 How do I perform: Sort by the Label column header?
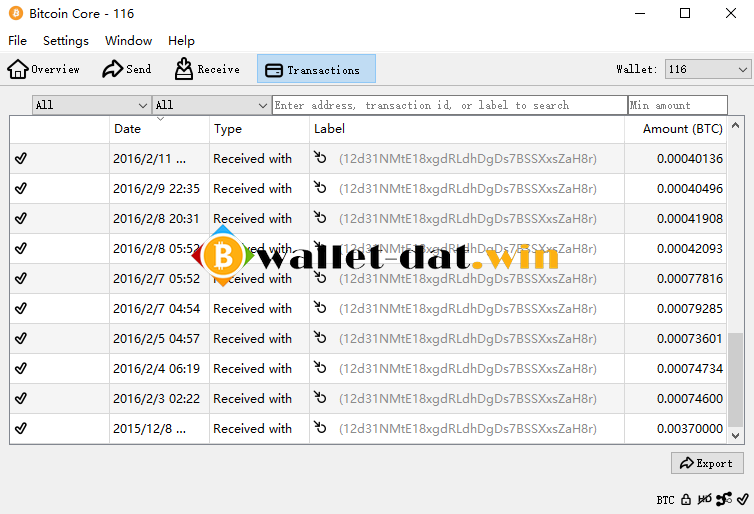click(466, 129)
